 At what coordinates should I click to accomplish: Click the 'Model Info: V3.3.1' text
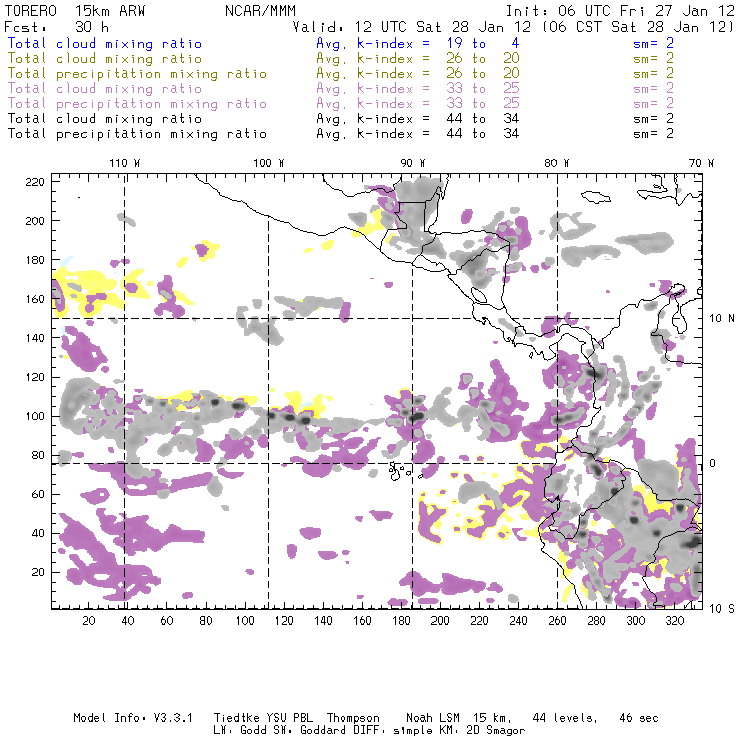[x=133, y=718]
